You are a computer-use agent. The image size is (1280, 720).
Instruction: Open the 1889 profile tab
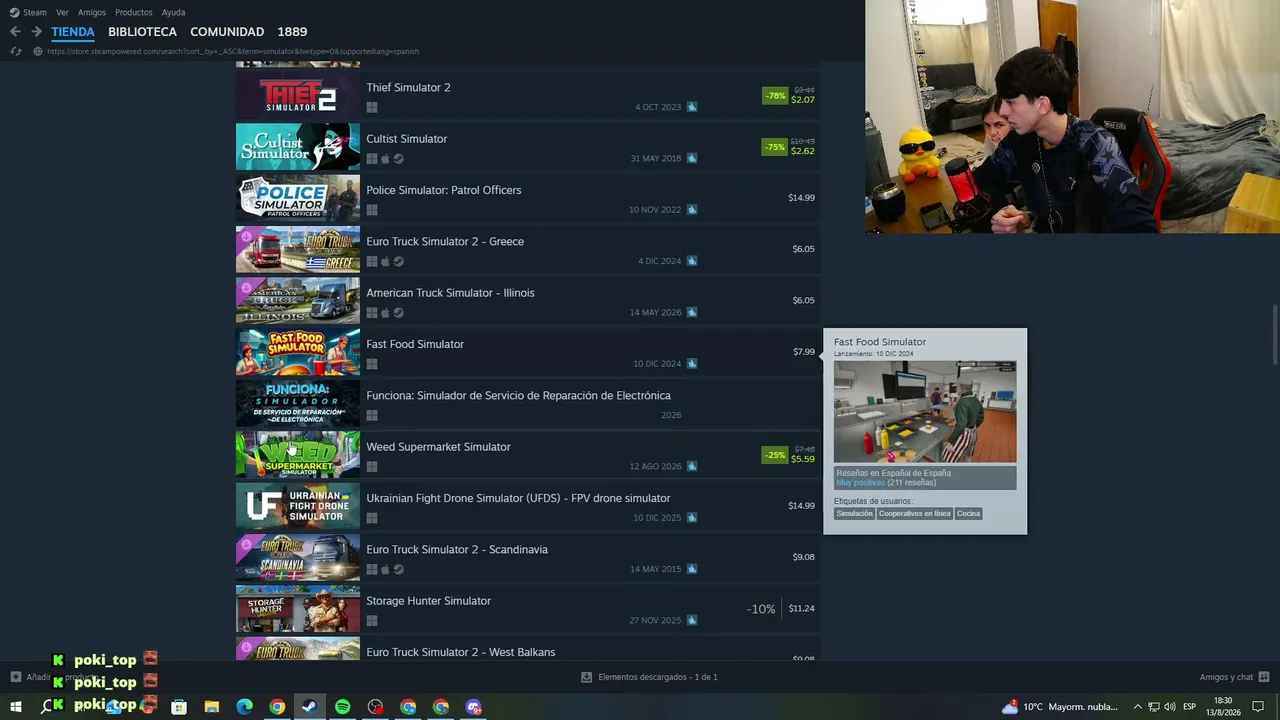292,32
